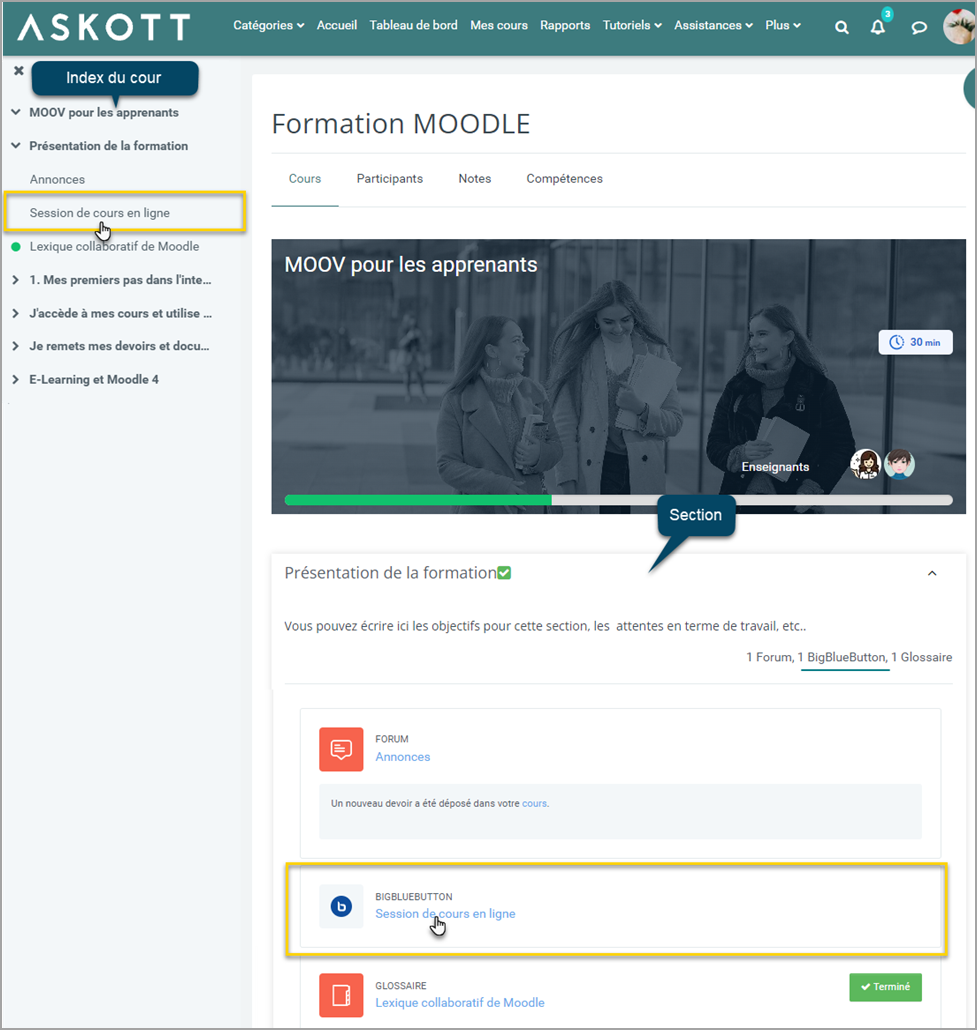Expand J'accède à mes cours section

point(16,313)
